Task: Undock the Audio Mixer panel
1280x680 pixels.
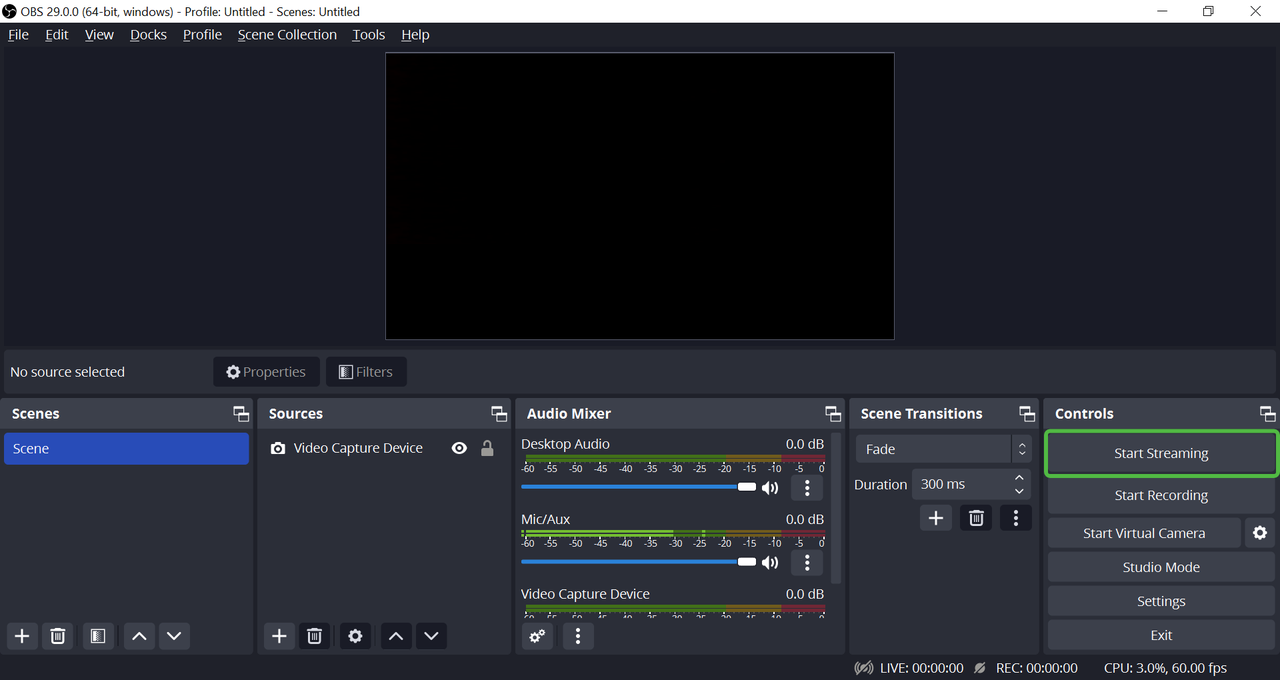Action: point(832,414)
